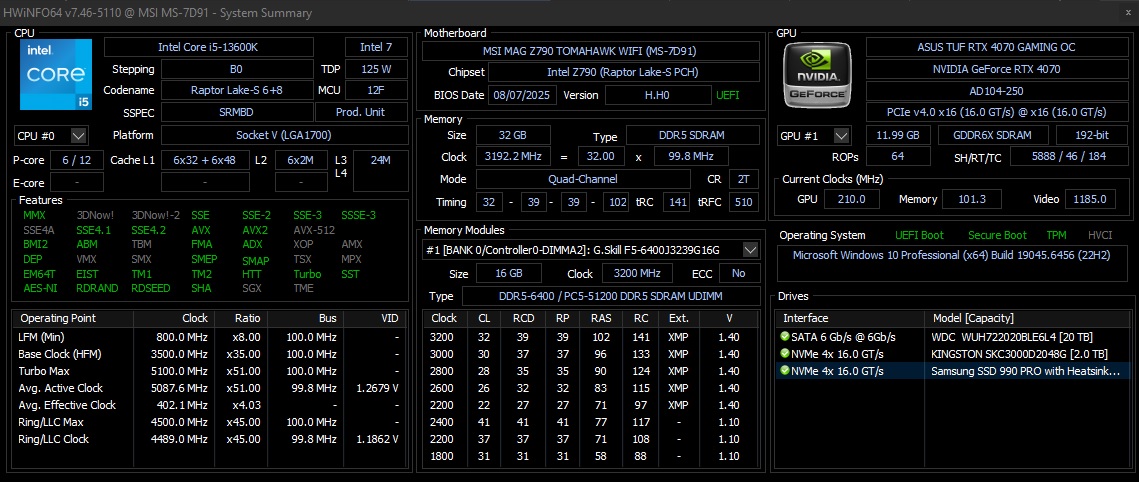Click the UEFI Boot status label
This screenshot has height=482, width=1139.
coord(920,235)
